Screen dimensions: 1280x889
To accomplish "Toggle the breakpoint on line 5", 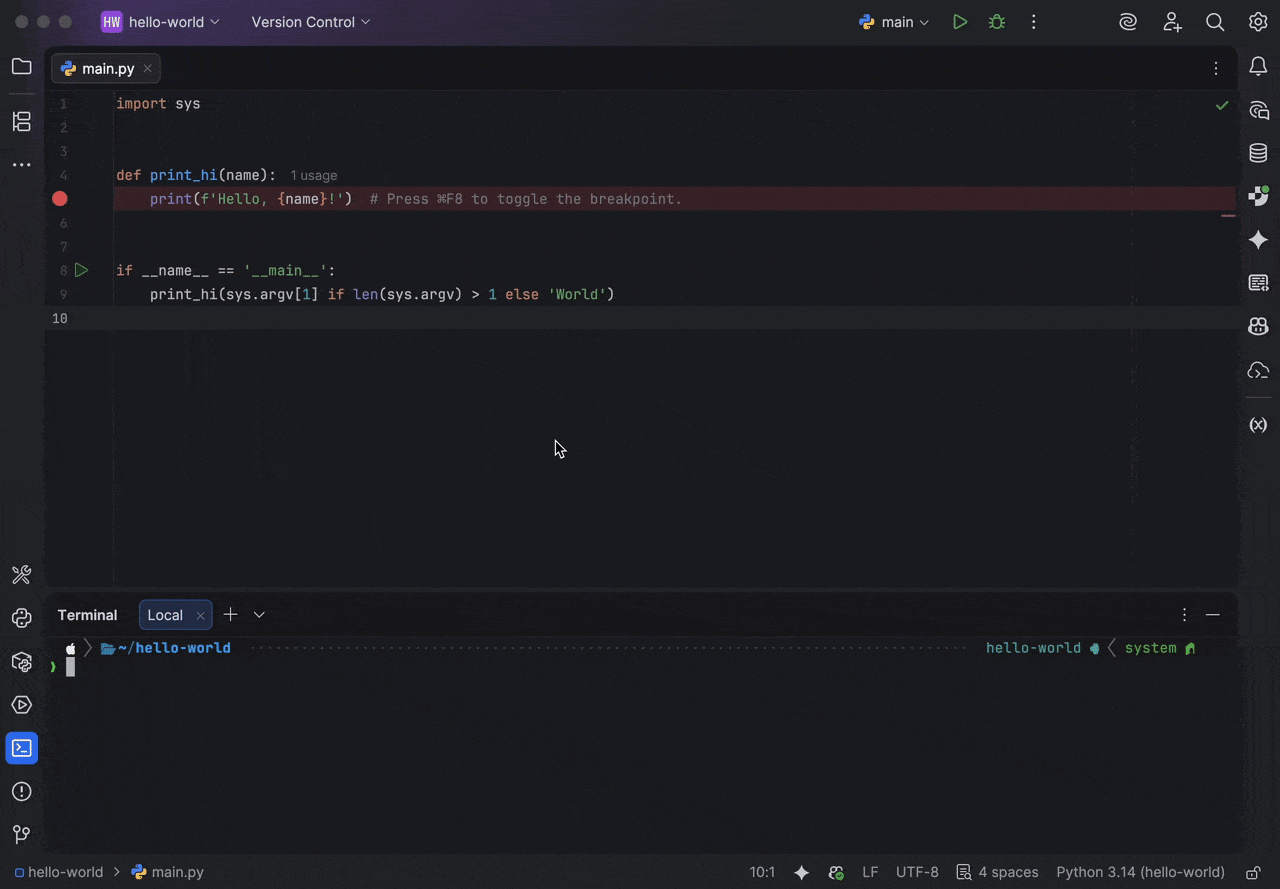I will tap(60, 199).
